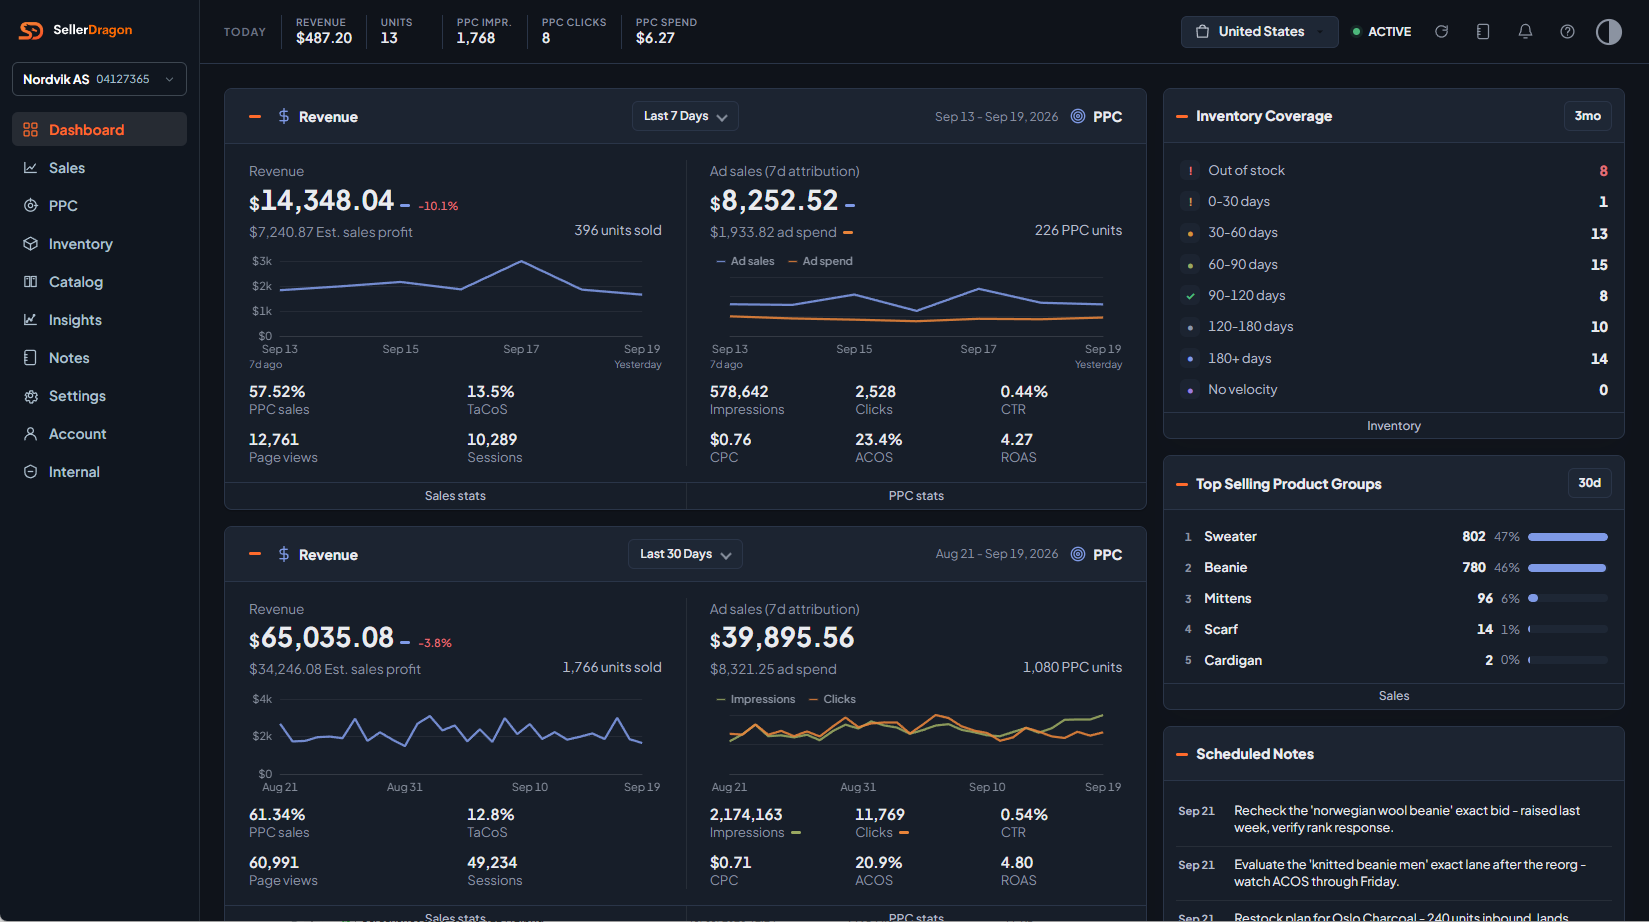Click the Catalog book icon in sidebar
This screenshot has height=922, width=1649.
[30, 282]
